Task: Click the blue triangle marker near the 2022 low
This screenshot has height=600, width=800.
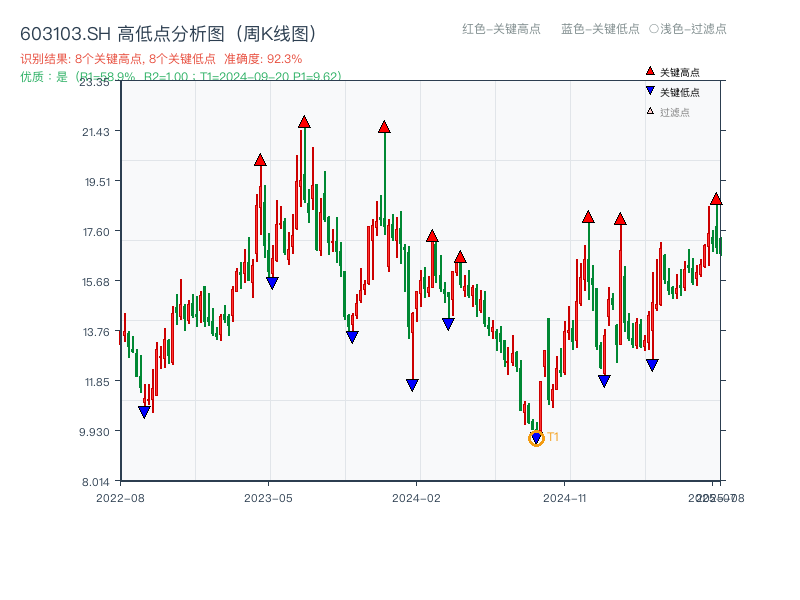Action: 145,410
